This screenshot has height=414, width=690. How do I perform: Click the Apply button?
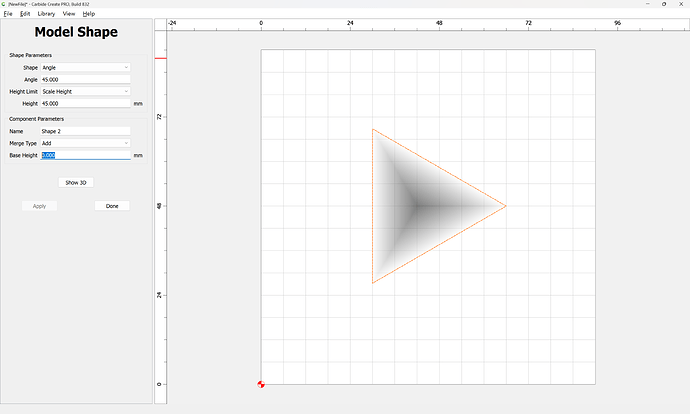39,206
